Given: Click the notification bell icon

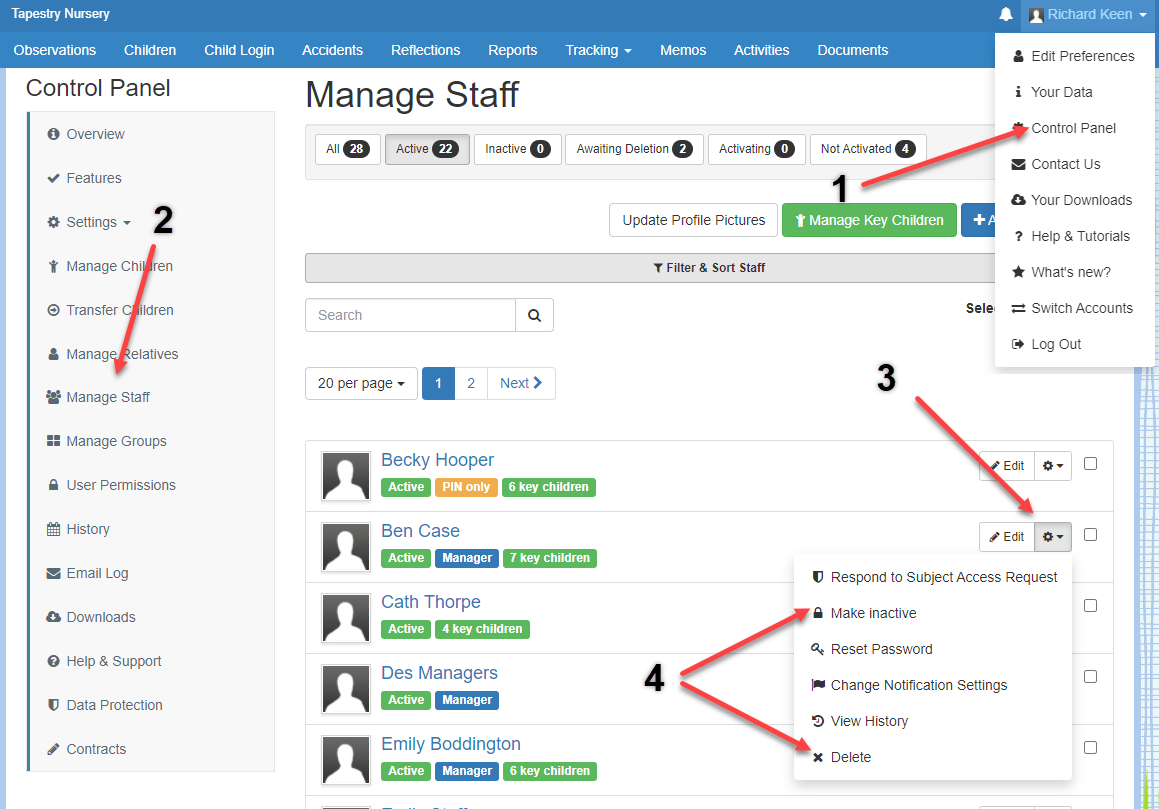Looking at the screenshot, I should pos(1005,14).
